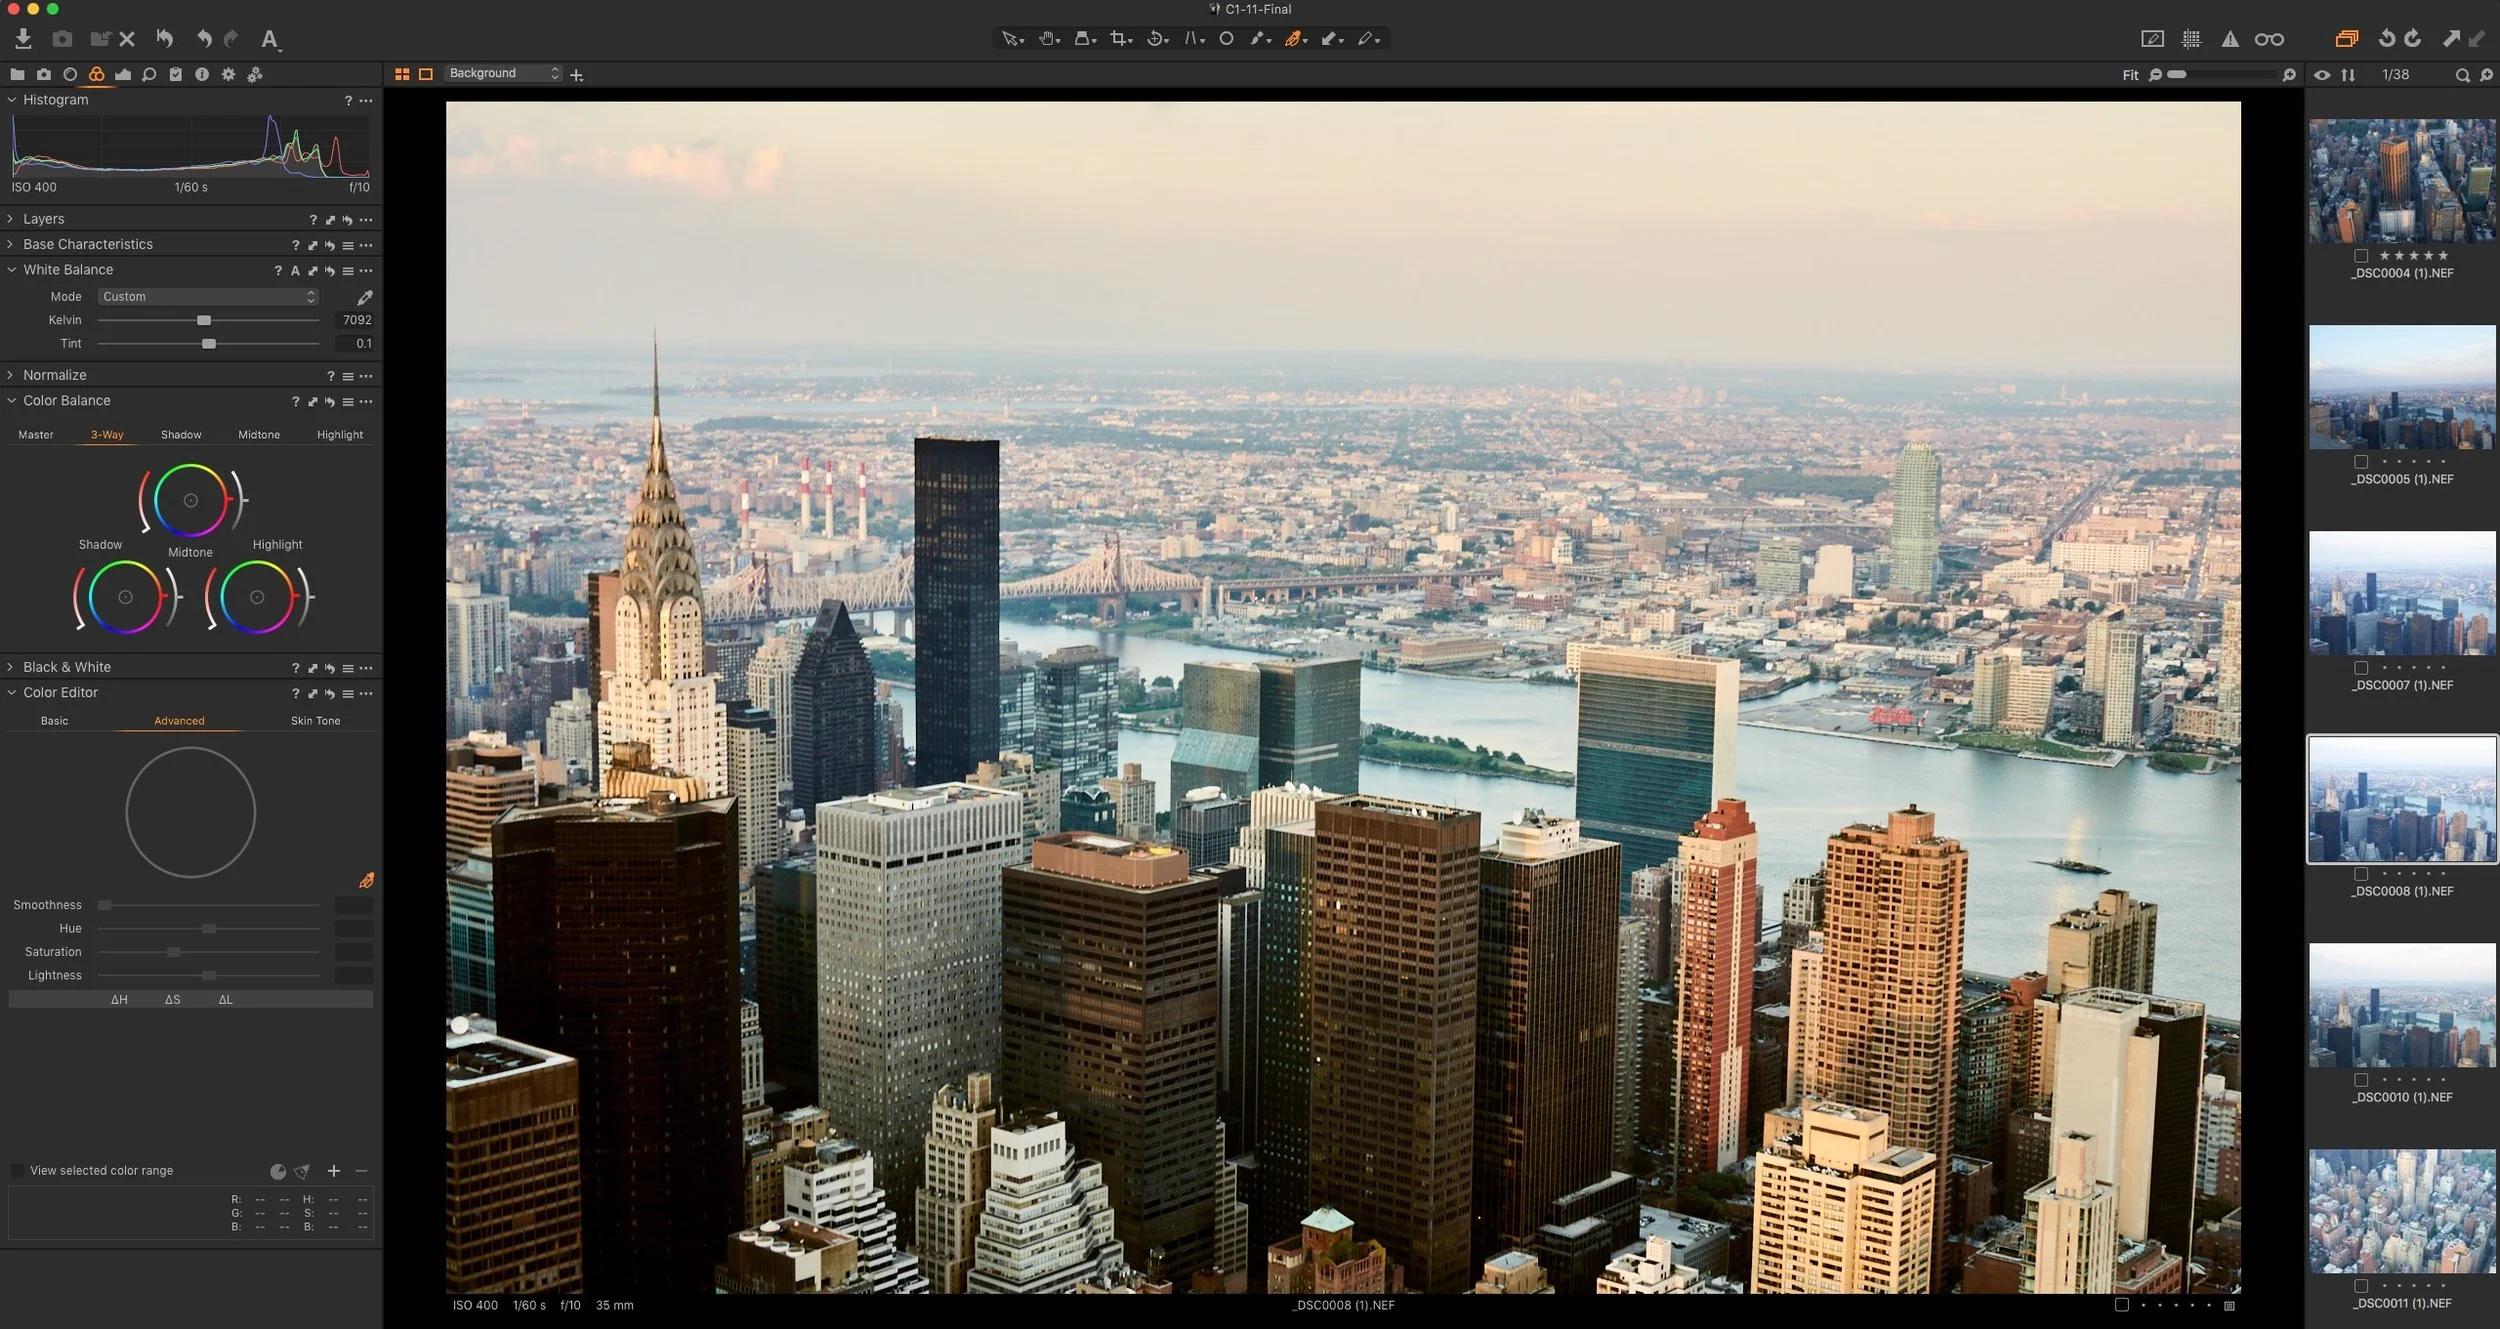2500x1329 pixels.
Task: Switch to the Master color balance tab
Action: (x=36, y=435)
